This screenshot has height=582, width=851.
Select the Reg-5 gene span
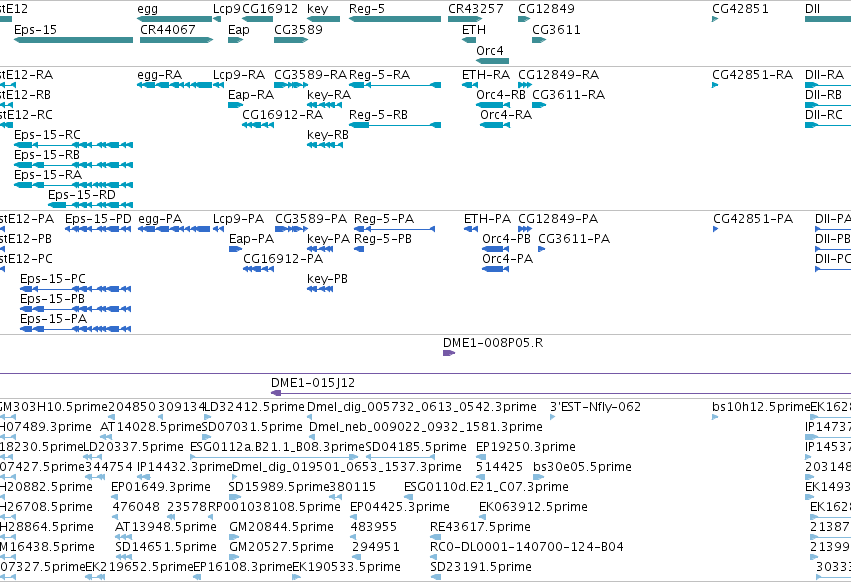coord(395,19)
